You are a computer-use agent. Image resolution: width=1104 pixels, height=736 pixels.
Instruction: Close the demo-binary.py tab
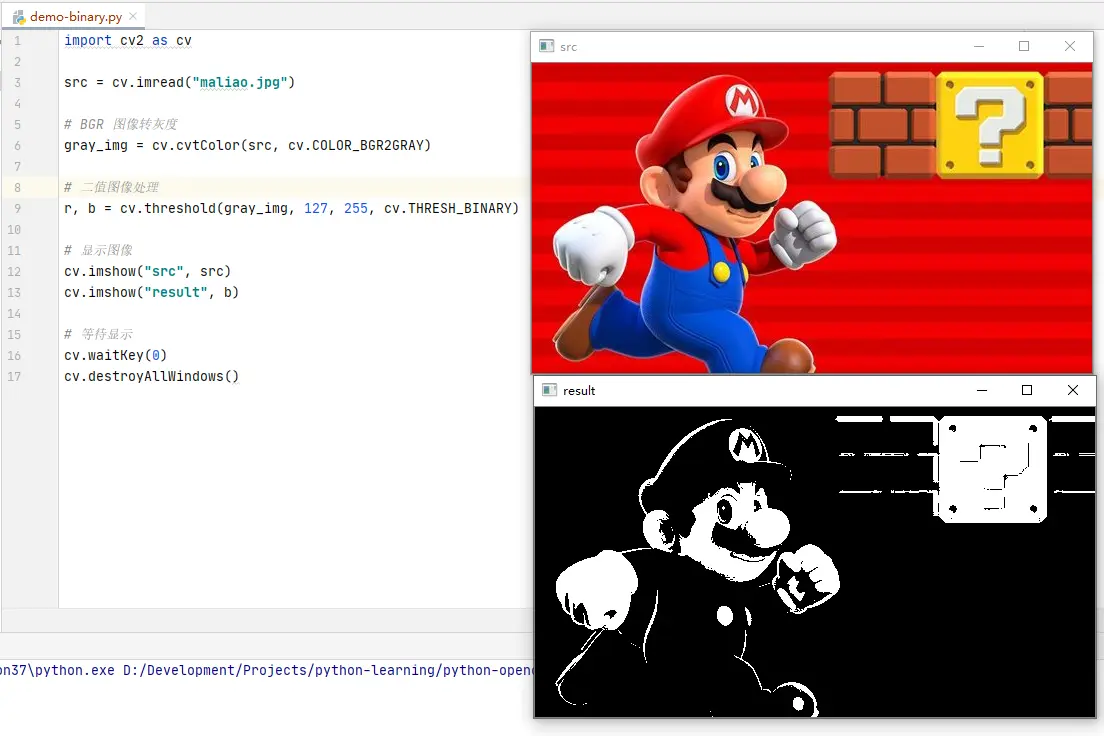pos(132,15)
